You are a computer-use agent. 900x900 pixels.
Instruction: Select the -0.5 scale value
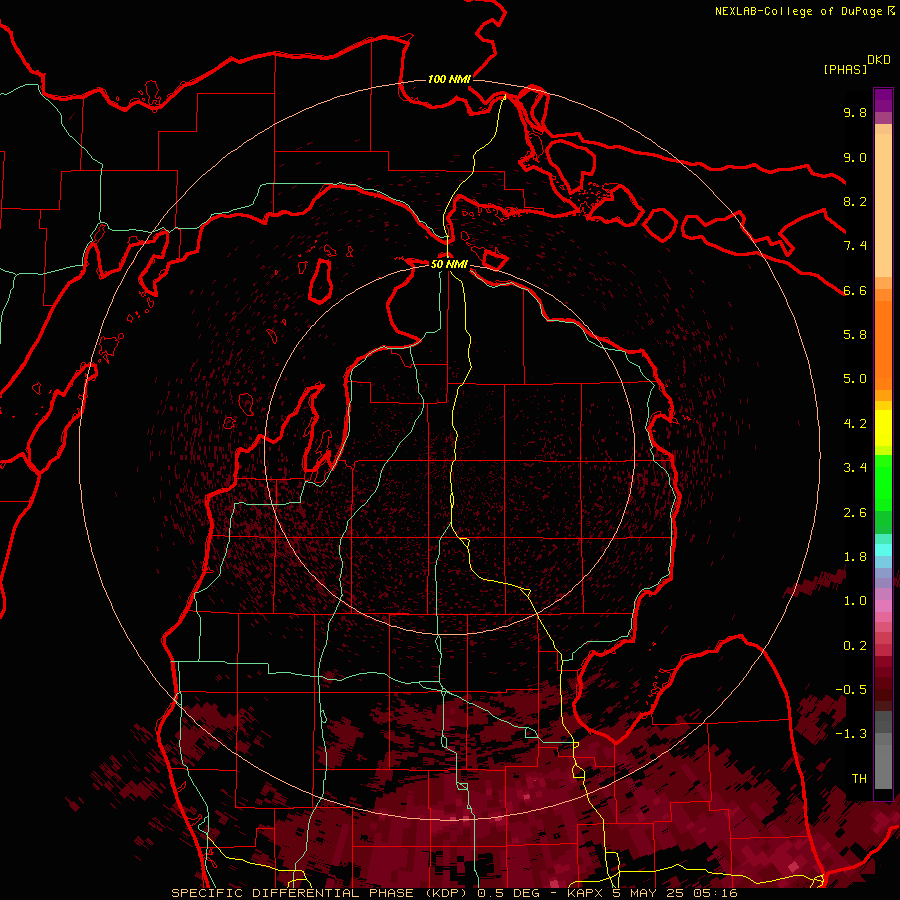click(x=851, y=690)
